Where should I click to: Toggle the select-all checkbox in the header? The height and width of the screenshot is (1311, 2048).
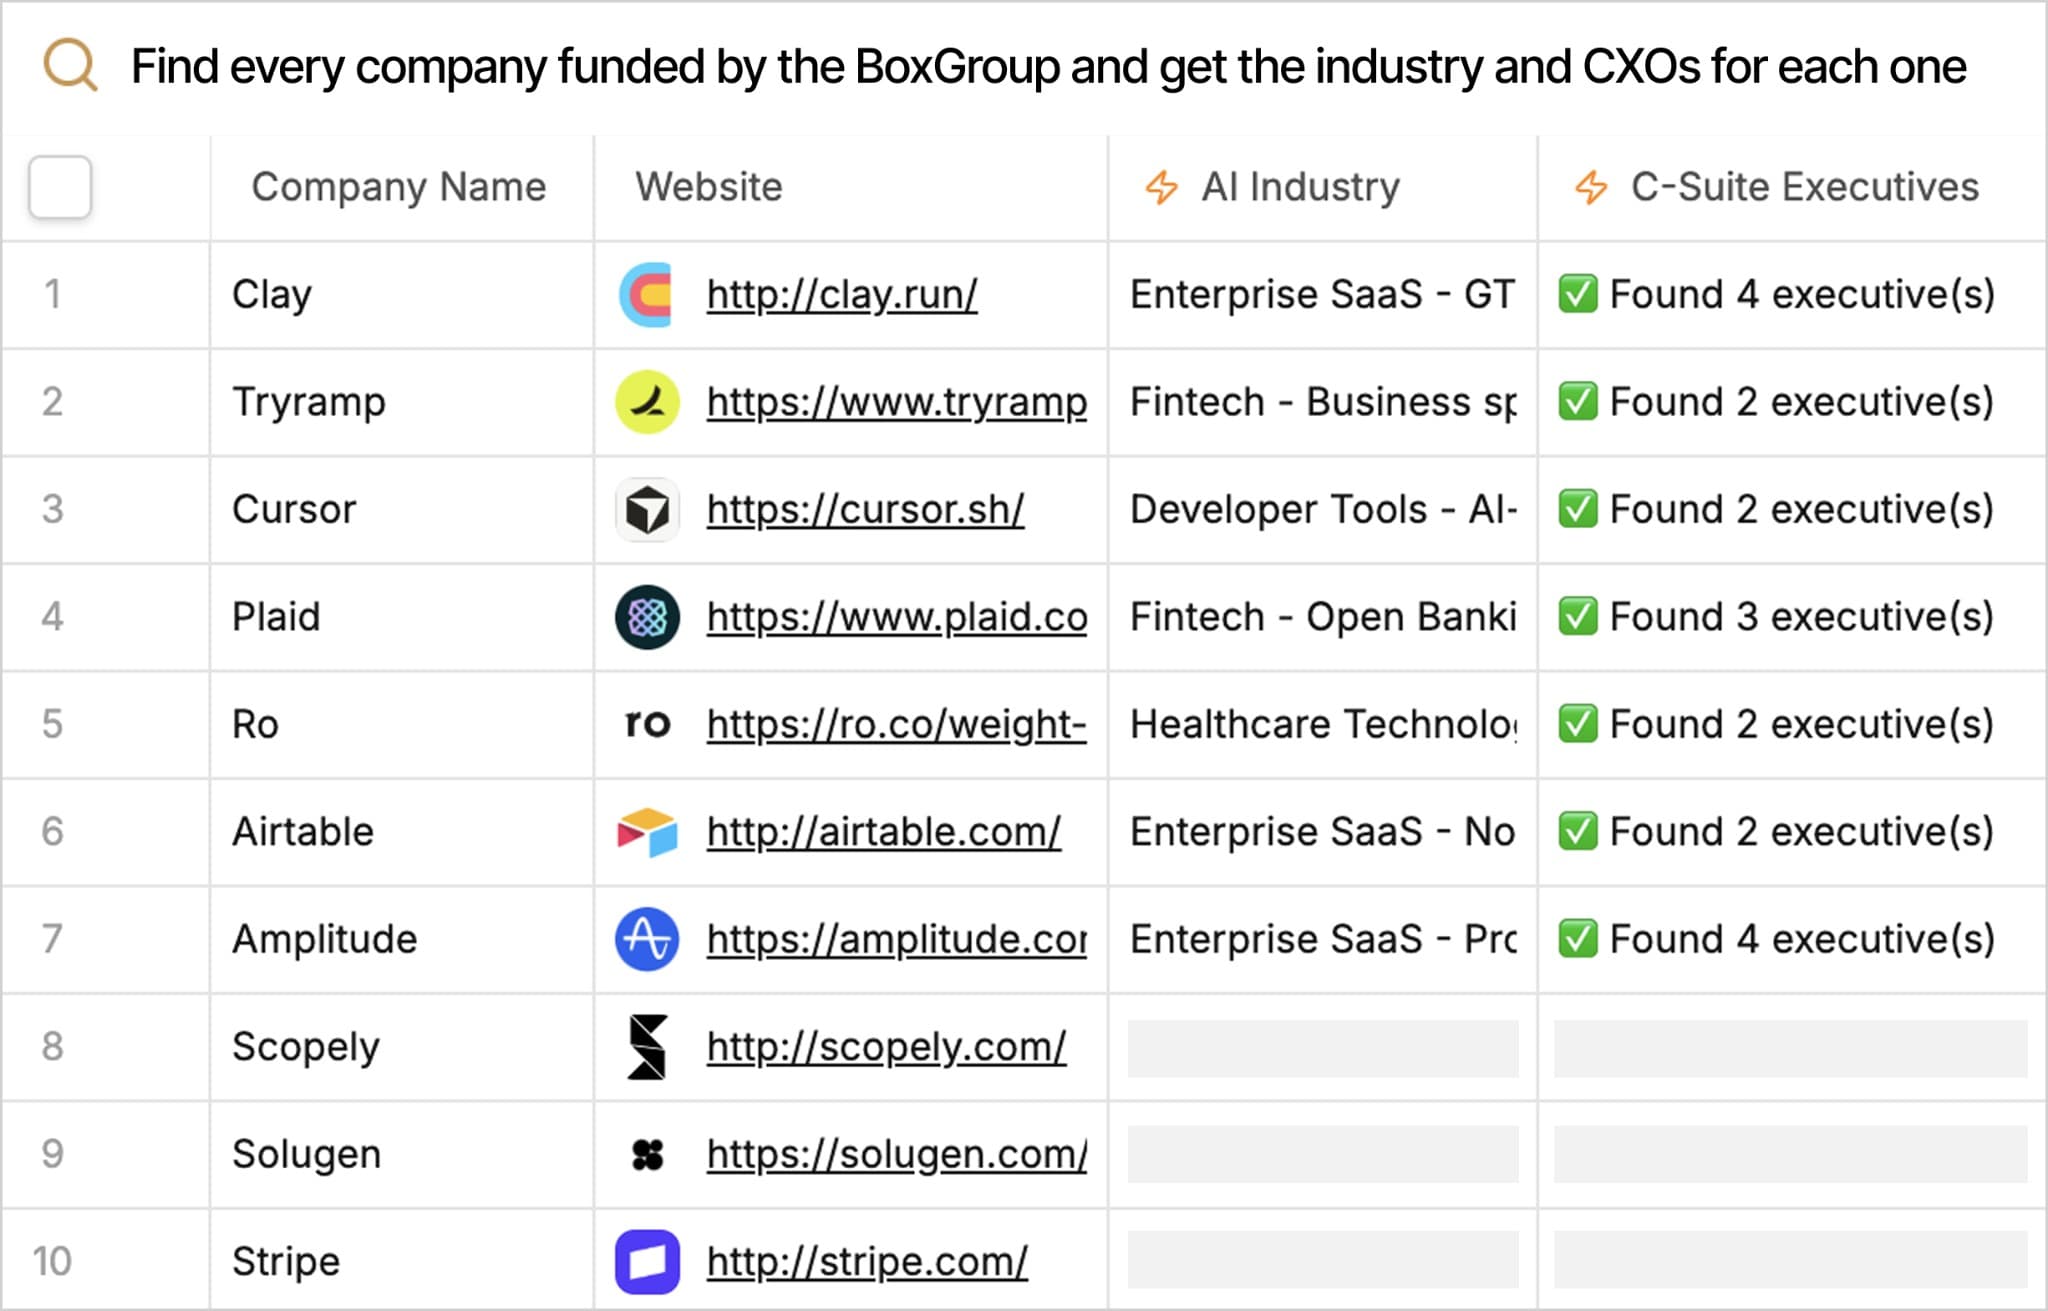60,187
